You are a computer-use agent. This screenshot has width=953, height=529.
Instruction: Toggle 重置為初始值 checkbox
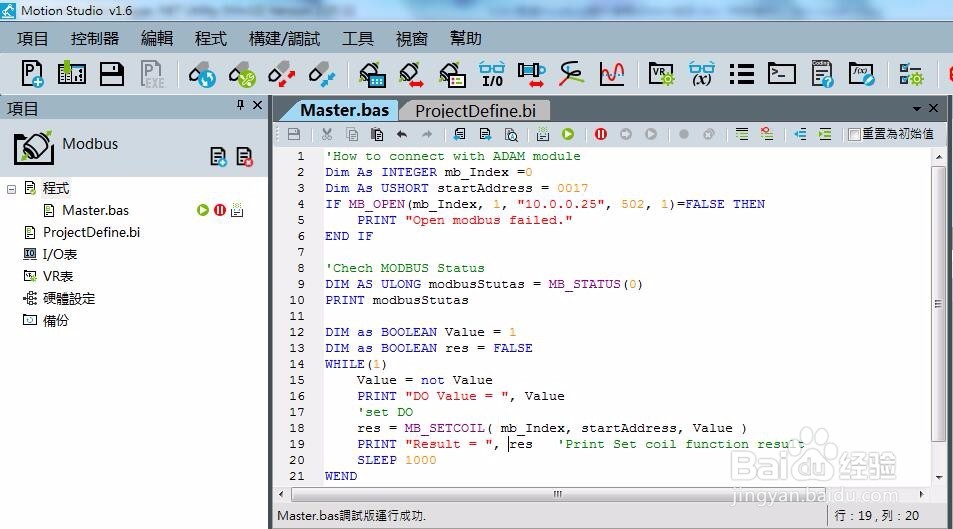pos(855,134)
